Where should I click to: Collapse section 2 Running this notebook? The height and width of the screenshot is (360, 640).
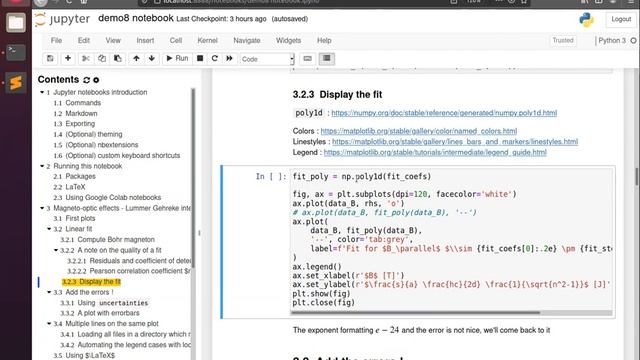[42, 166]
